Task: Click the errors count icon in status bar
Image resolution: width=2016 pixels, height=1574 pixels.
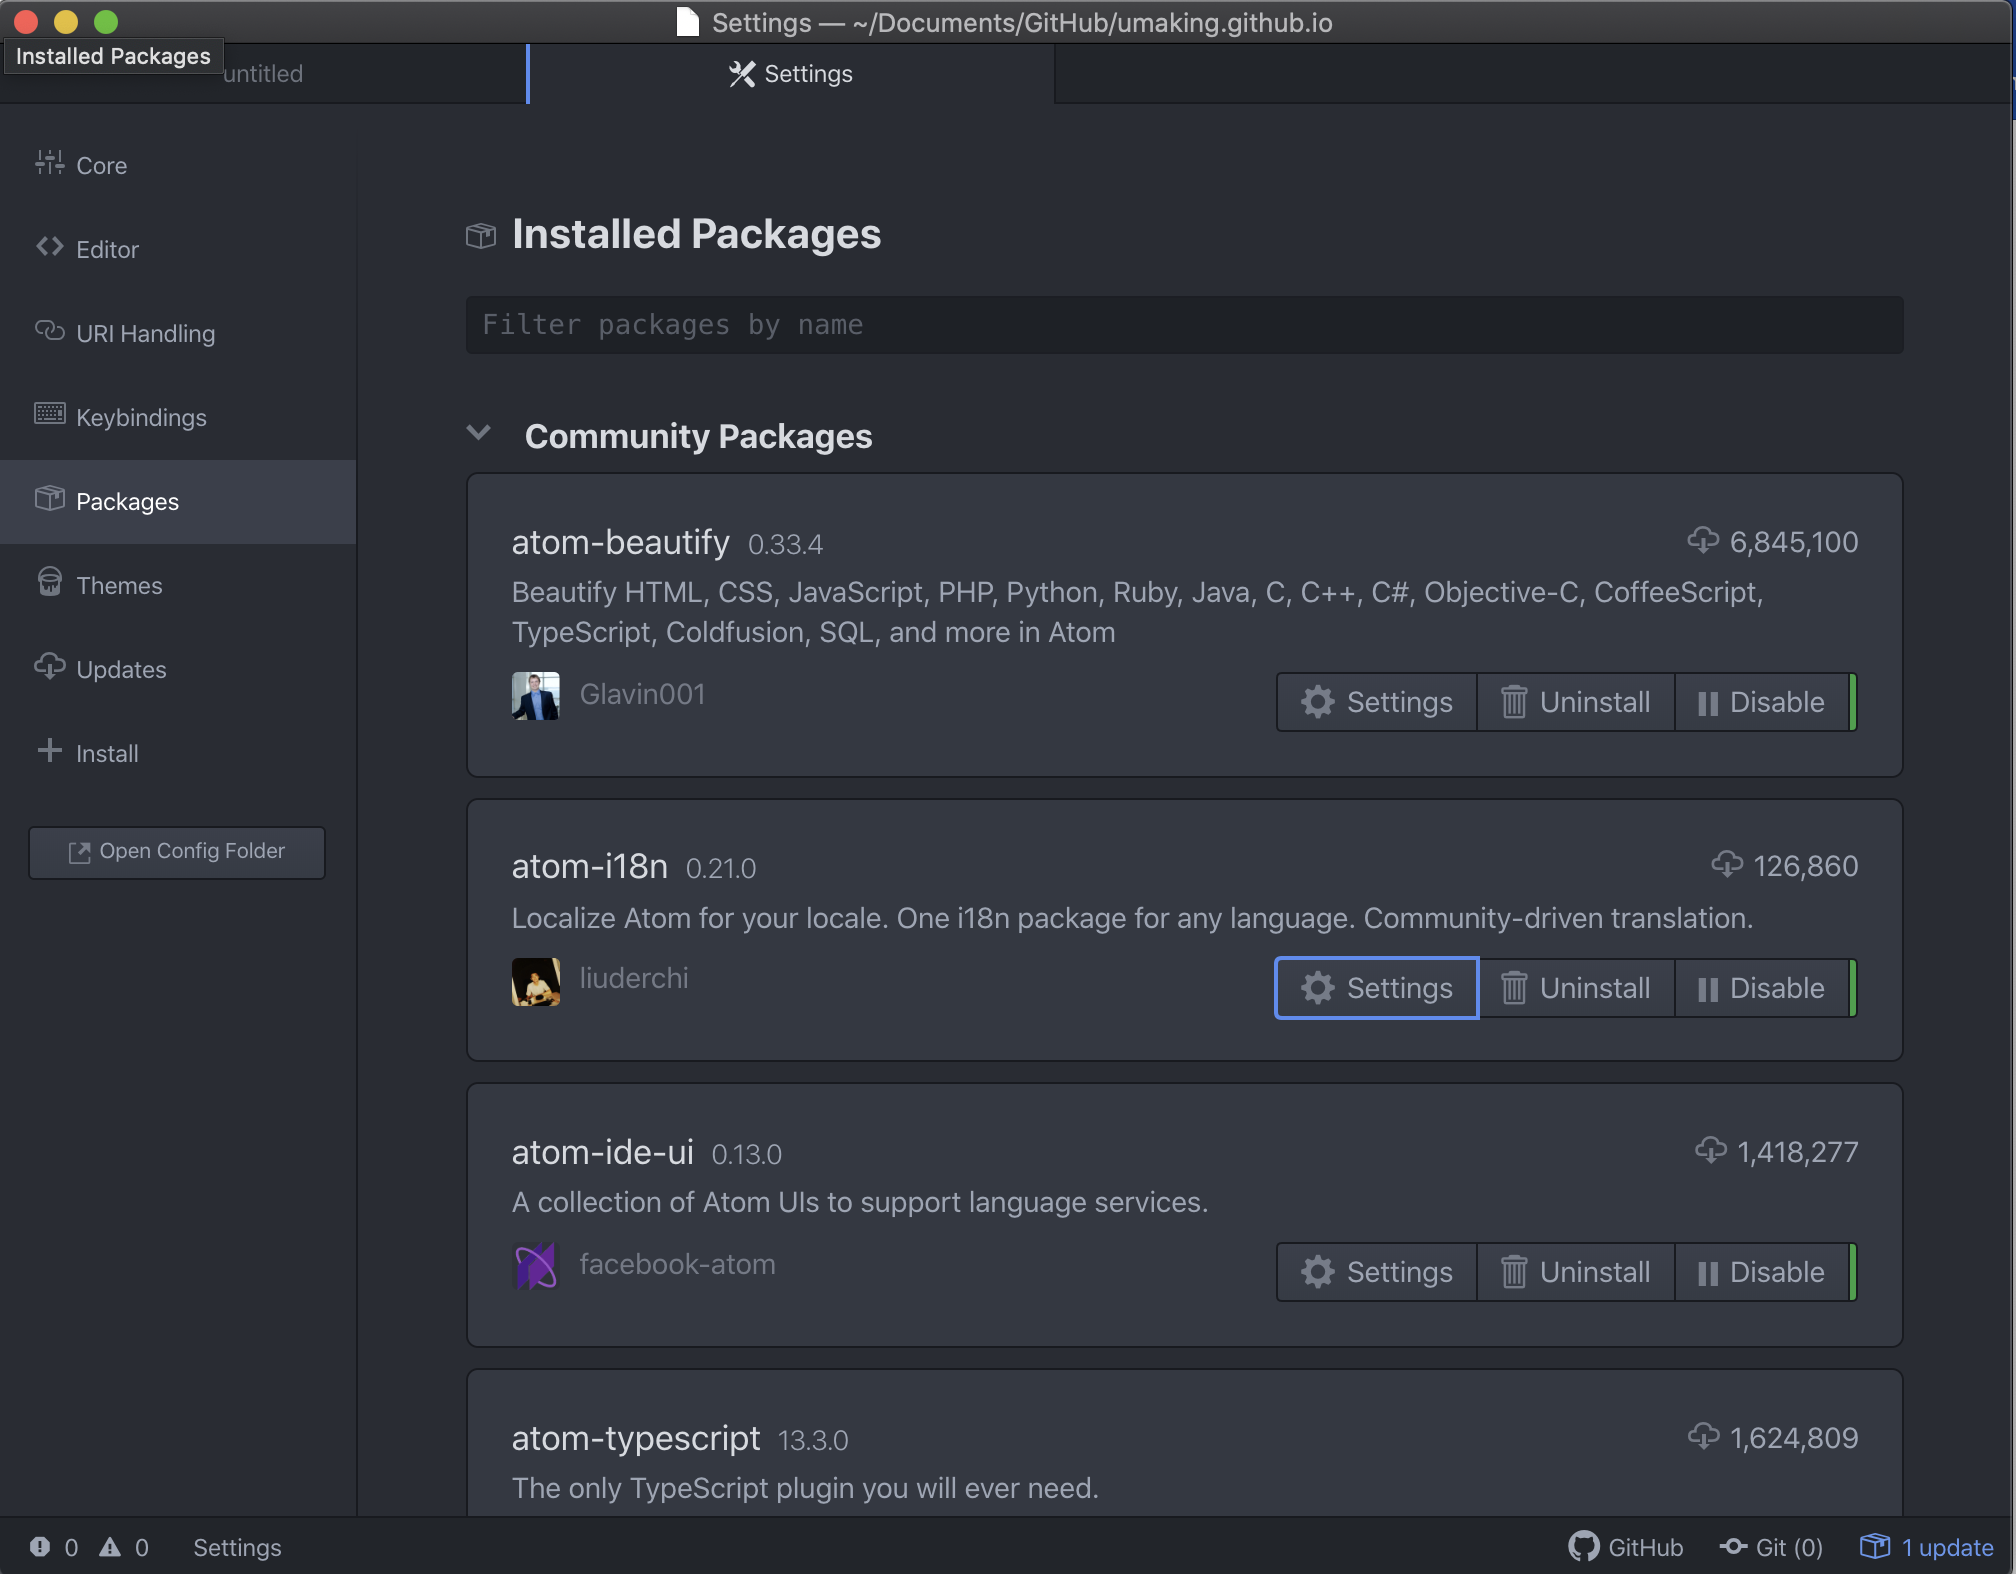Action: pyautogui.click(x=40, y=1547)
